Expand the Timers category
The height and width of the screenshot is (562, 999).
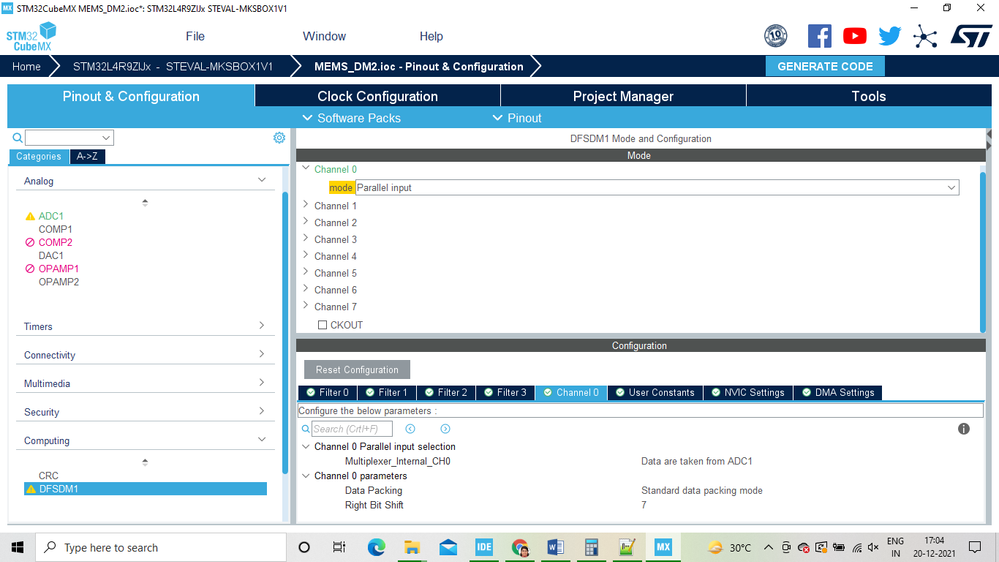pos(261,326)
